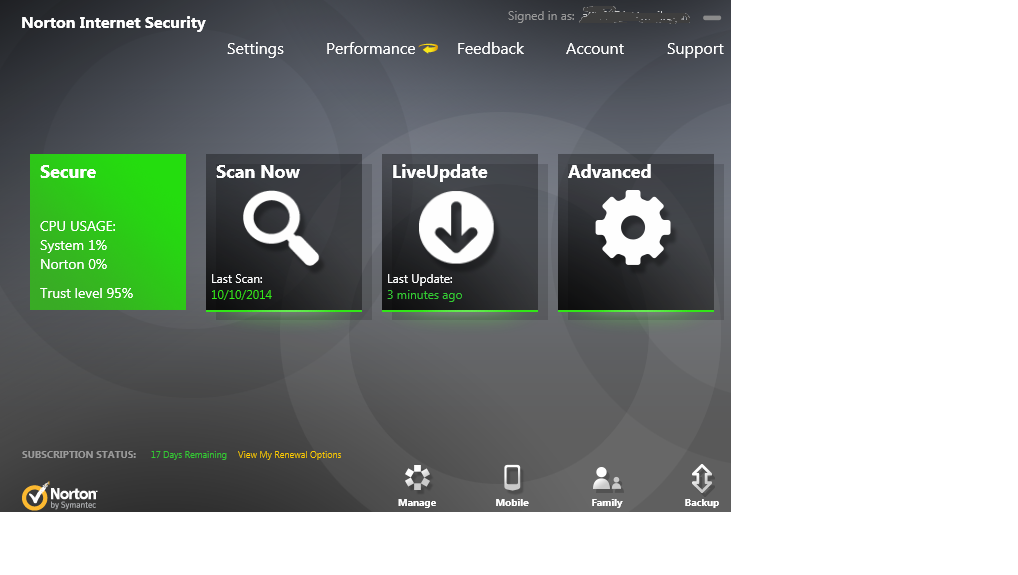This screenshot has height=575, width=1018.
Task: Click the SUBSCRIPTION STATUS label
Action: [79, 455]
